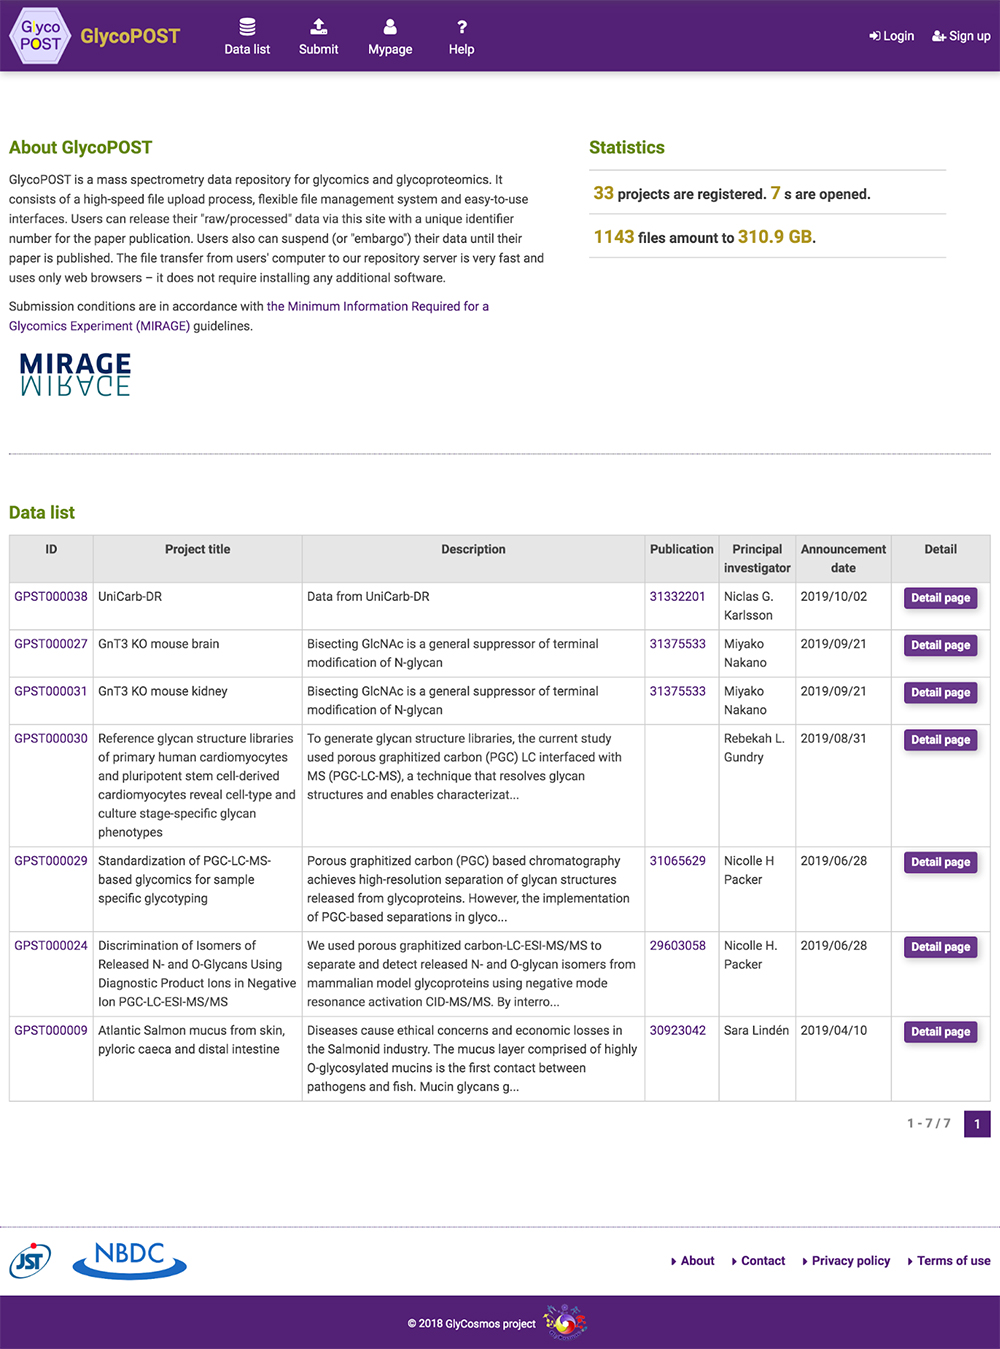Open the About footer link
1000x1349 pixels.
tap(692, 1261)
